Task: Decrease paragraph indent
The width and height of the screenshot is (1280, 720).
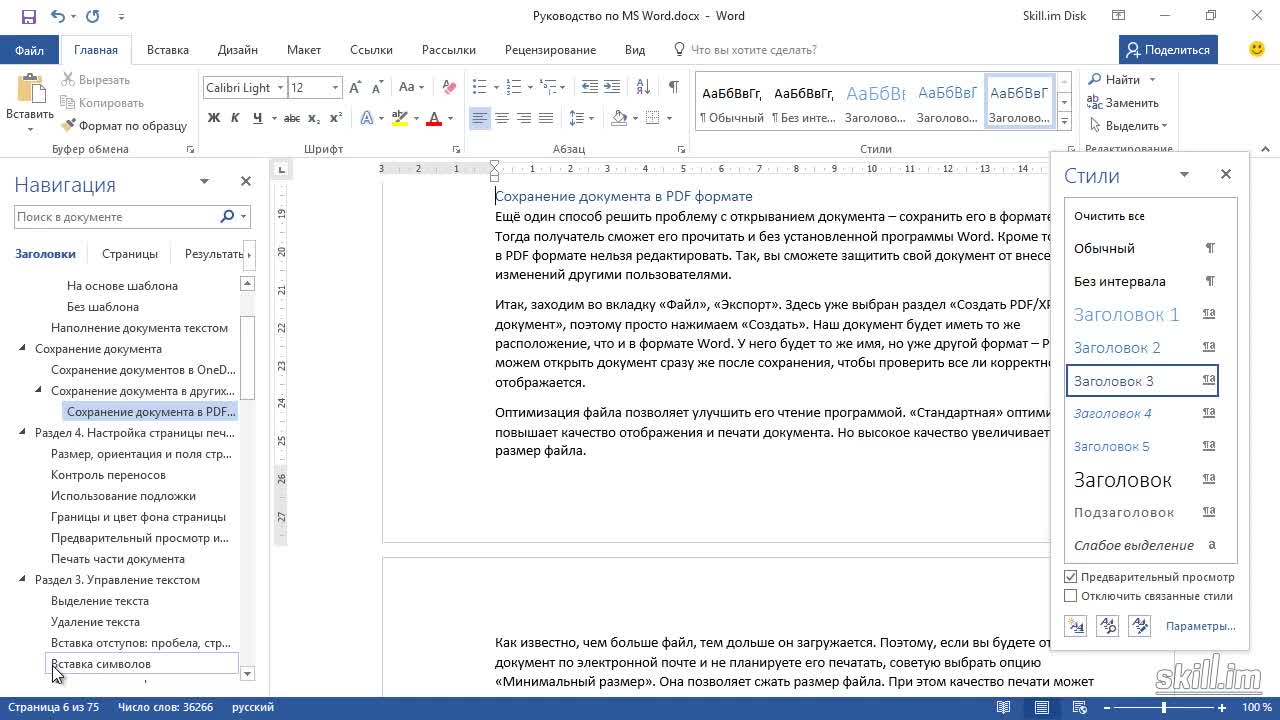Action: coord(590,88)
